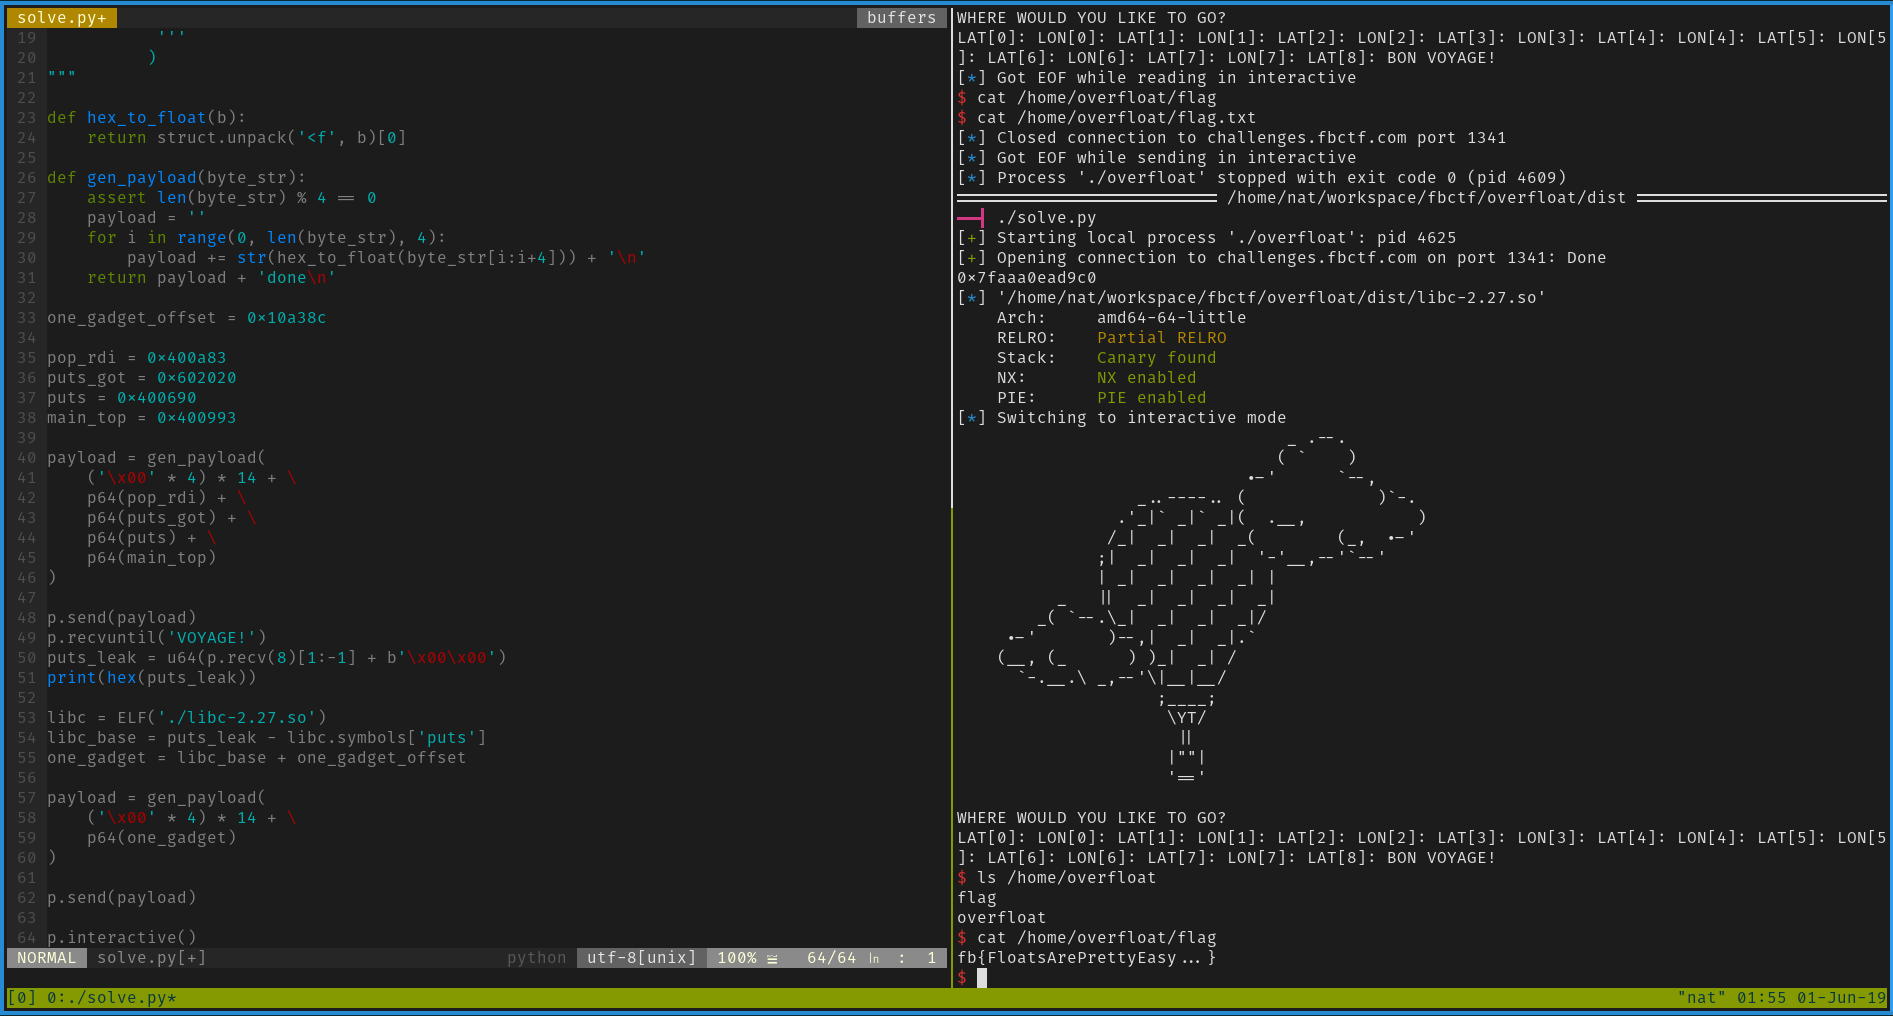Click the libc_base = puts_leak line

(266, 738)
